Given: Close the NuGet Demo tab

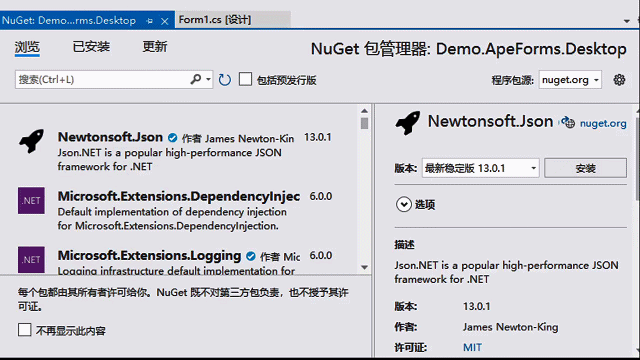Looking at the screenshot, I should tap(164, 21).
